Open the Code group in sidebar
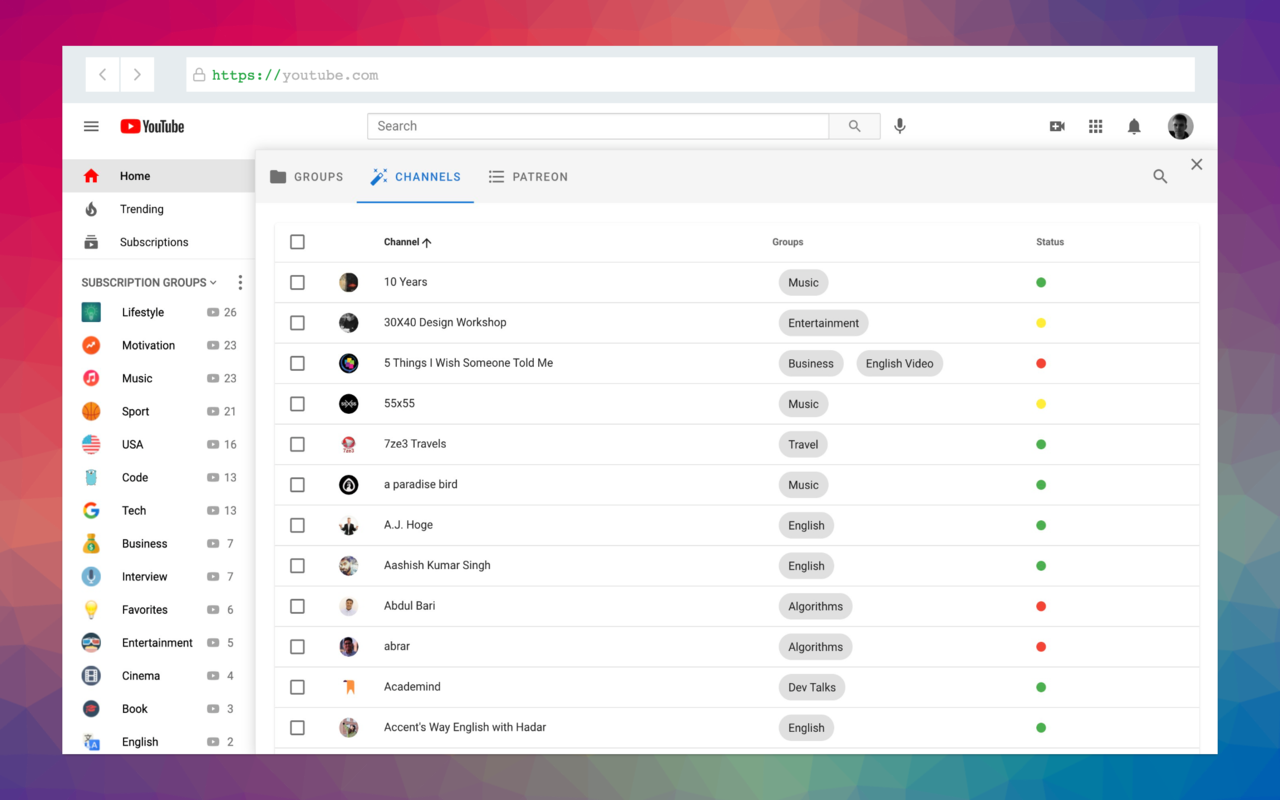Screen dimensions: 1280x800 coord(159,477)
